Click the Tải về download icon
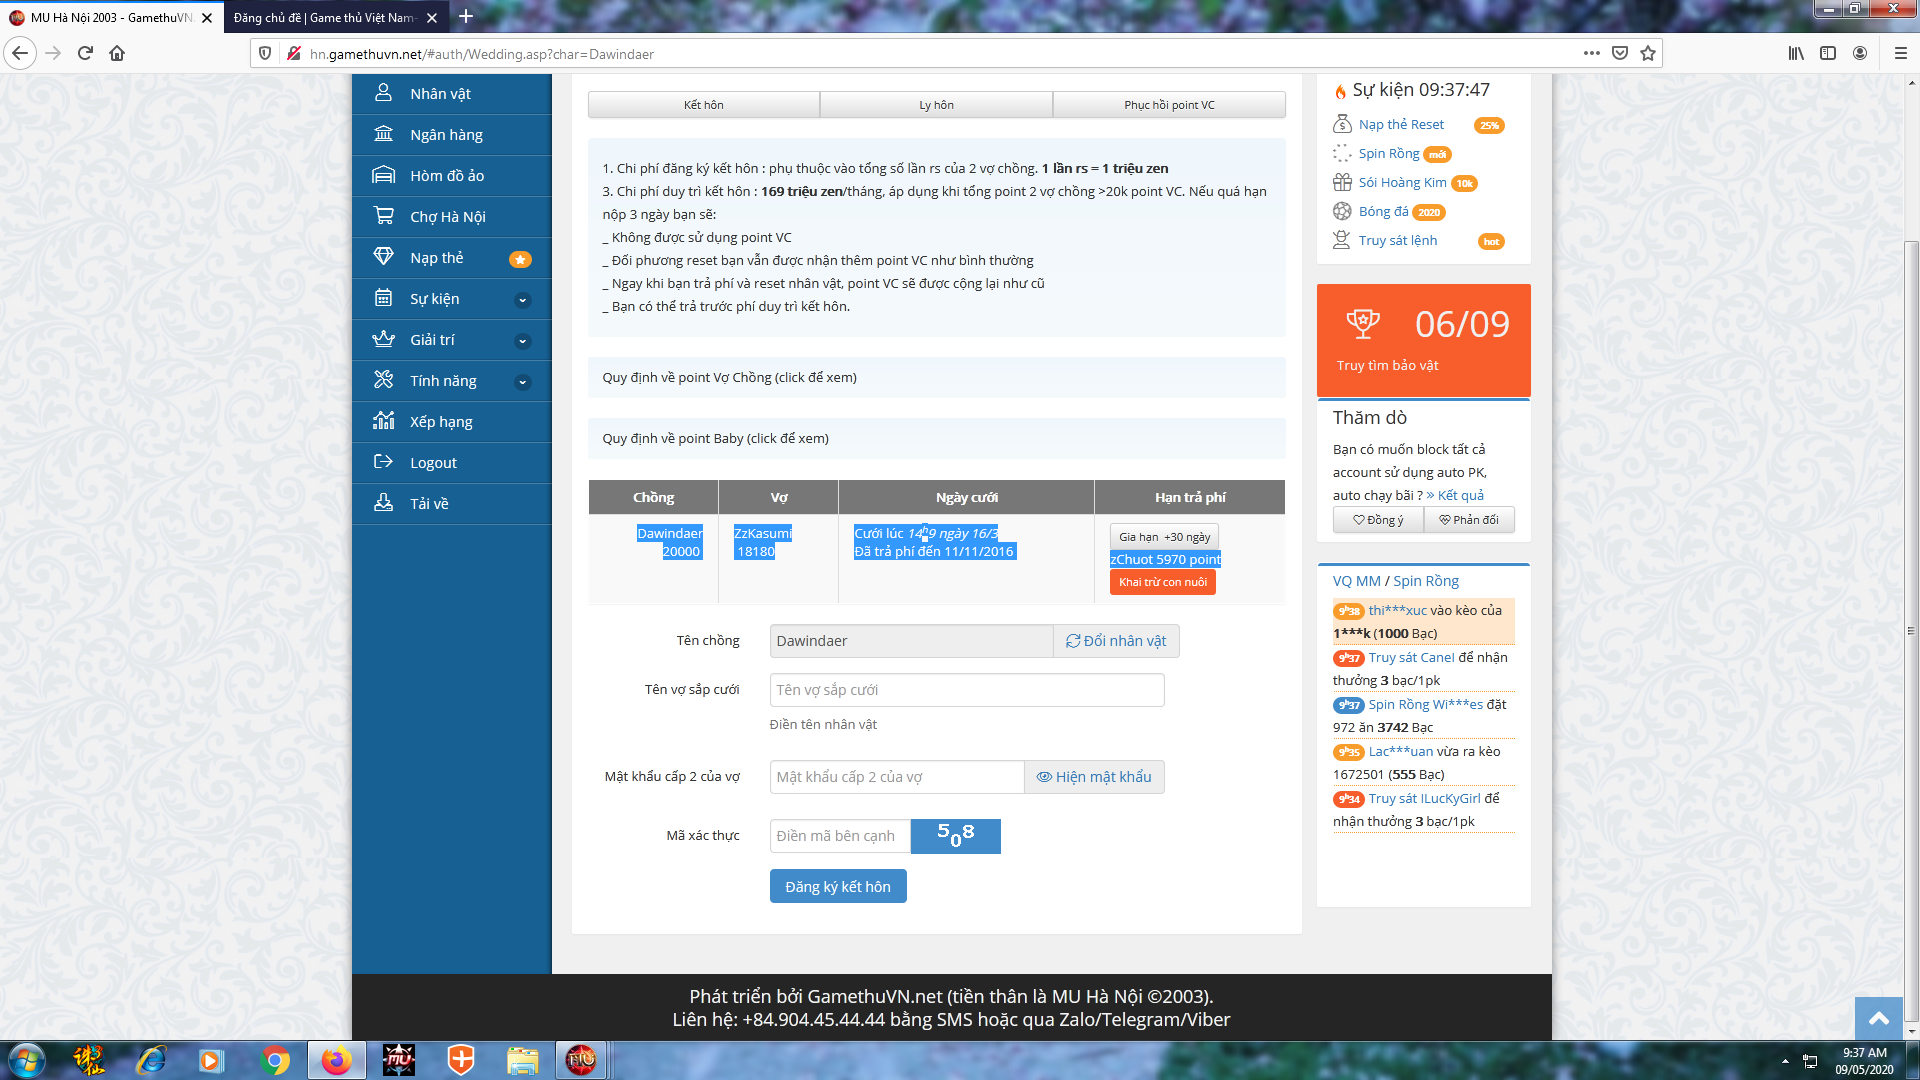1920x1080 pixels. [383, 503]
